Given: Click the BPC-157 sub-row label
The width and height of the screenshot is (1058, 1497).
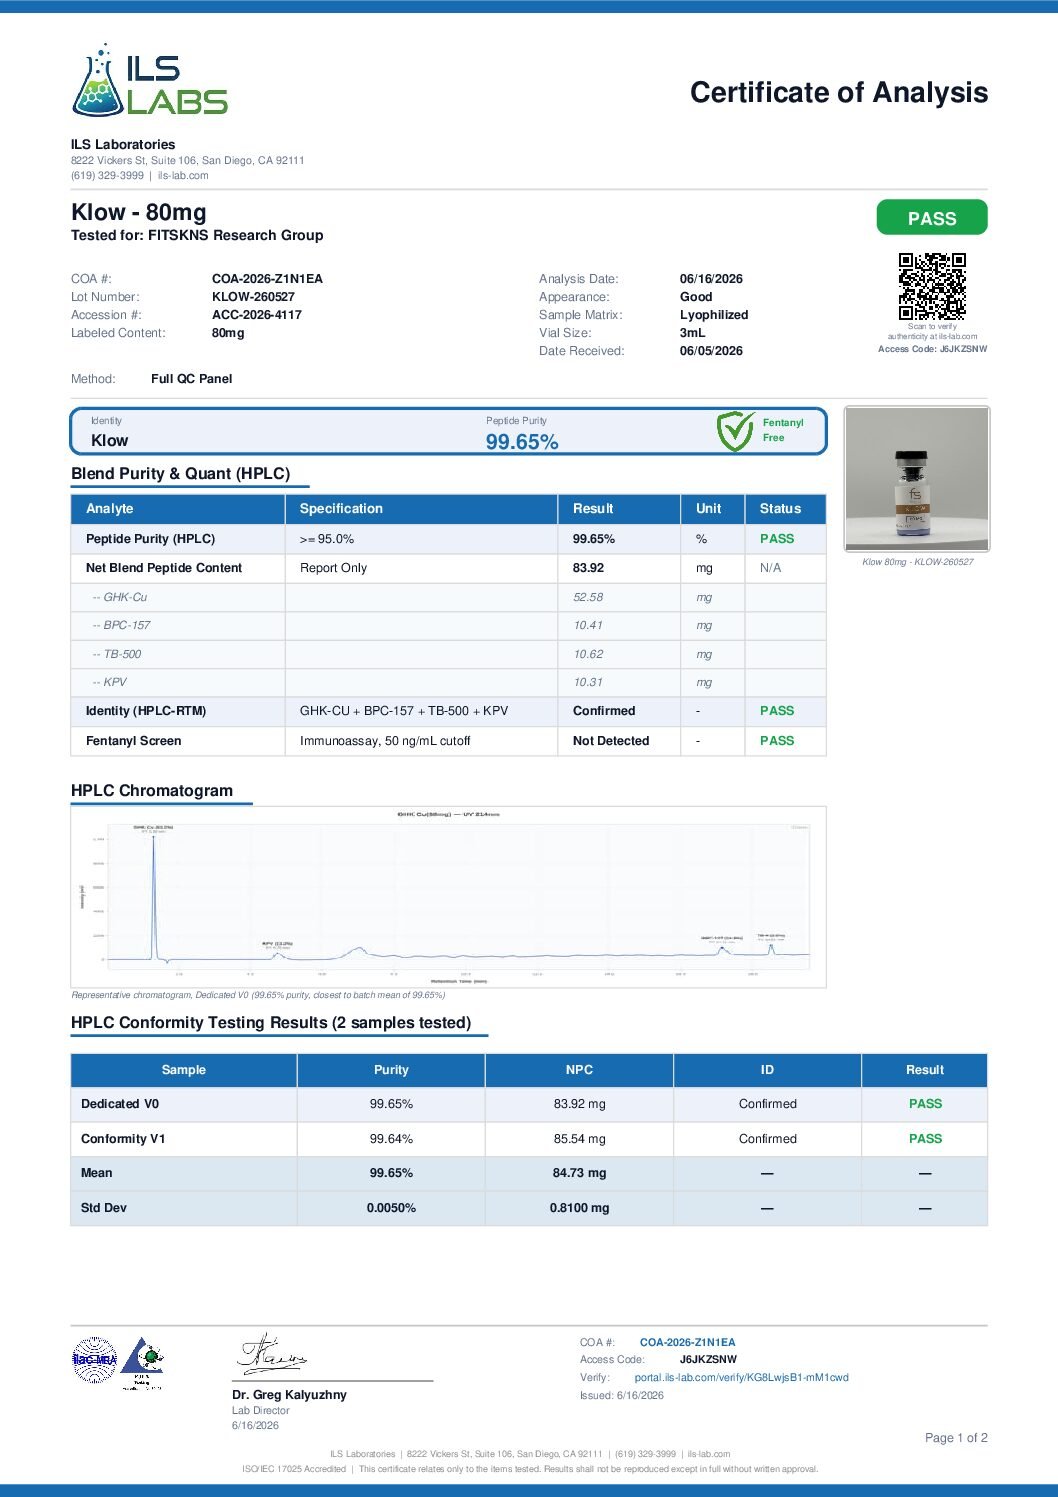Looking at the screenshot, I should 121,625.
